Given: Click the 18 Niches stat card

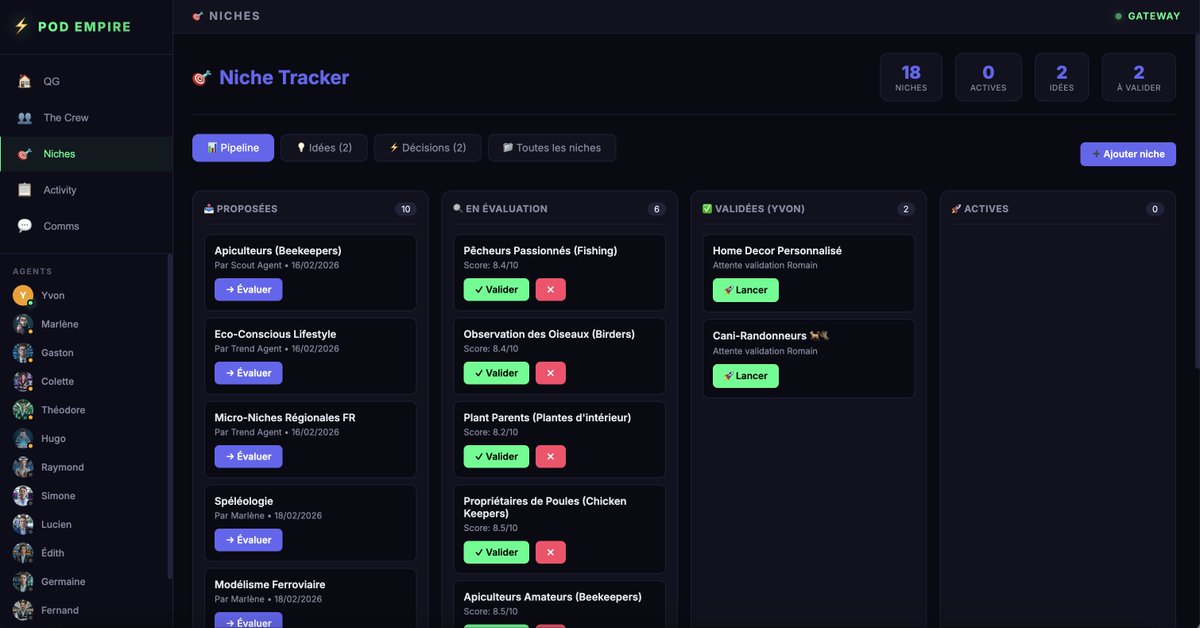Looking at the screenshot, I should (x=911, y=77).
